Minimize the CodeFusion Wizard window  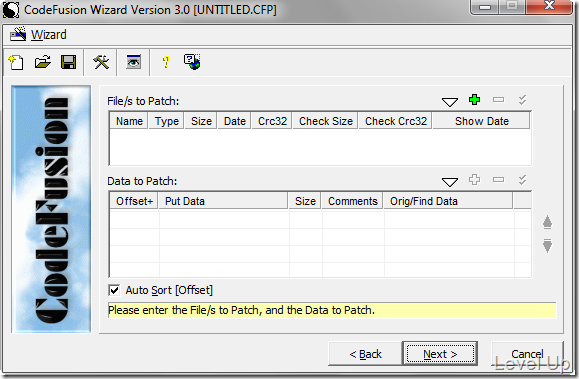485,6
